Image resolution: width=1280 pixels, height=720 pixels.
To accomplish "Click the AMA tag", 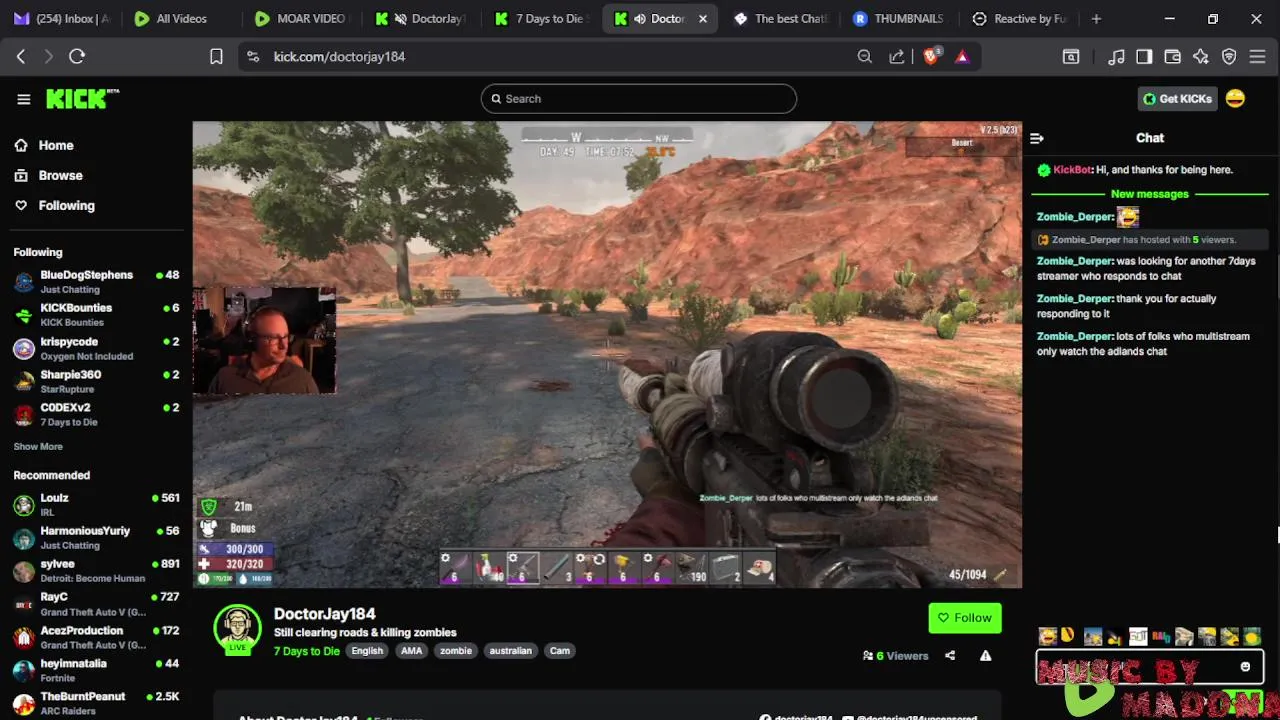I will point(411,651).
